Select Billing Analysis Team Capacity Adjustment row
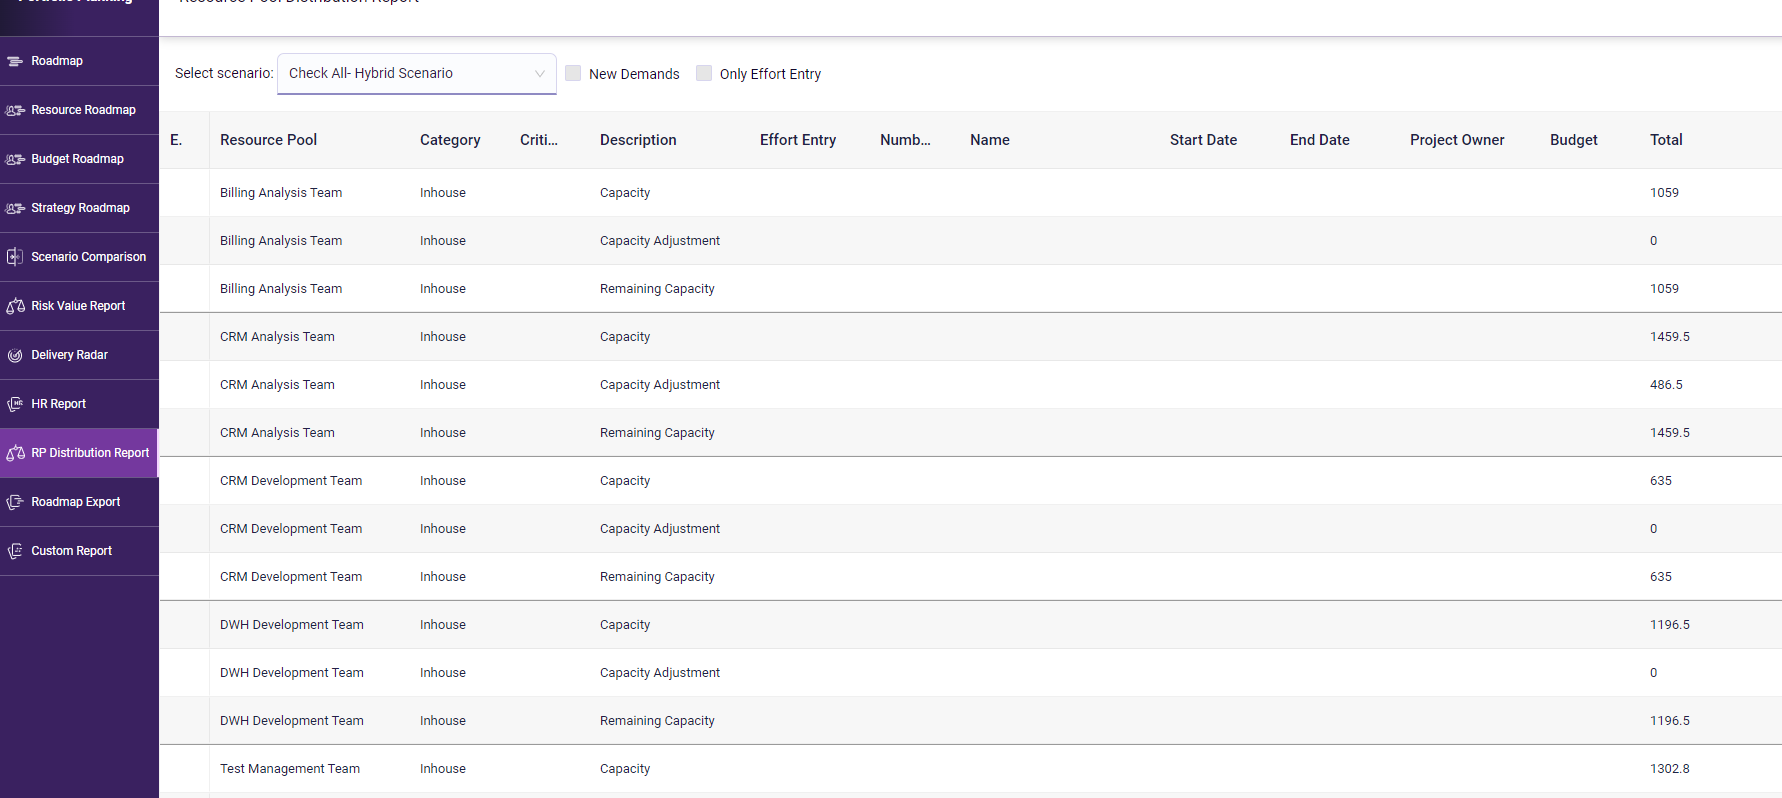1782x798 pixels. (970, 241)
